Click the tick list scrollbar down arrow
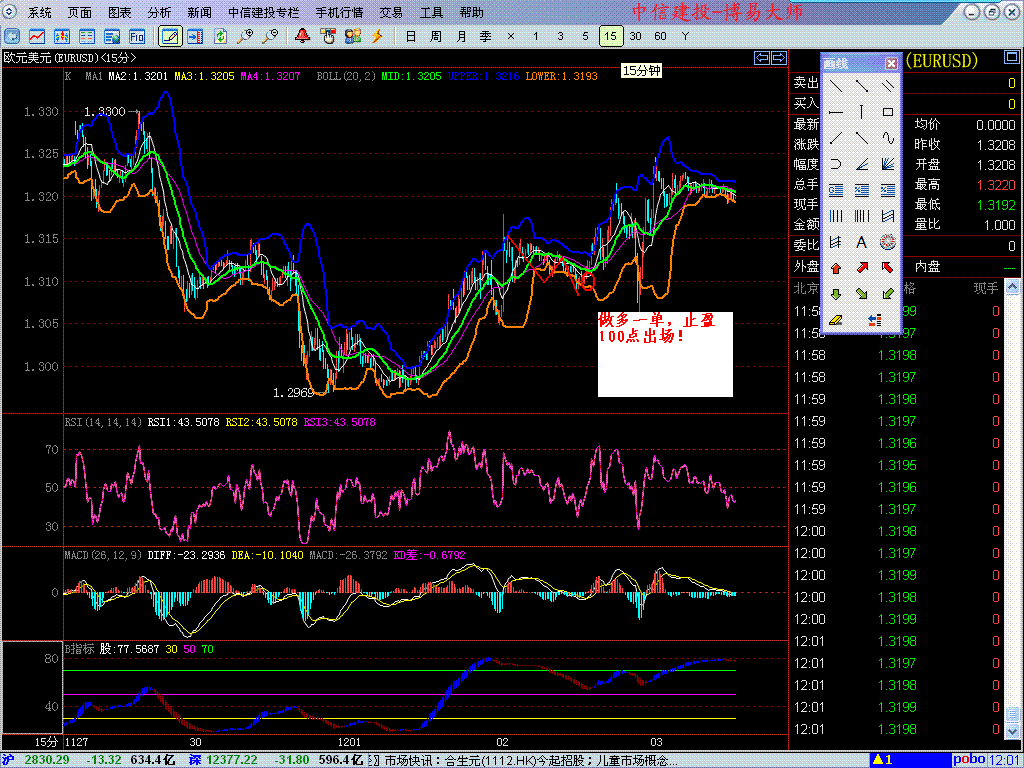Image resolution: width=1024 pixels, height=768 pixels. pos(1012,732)
